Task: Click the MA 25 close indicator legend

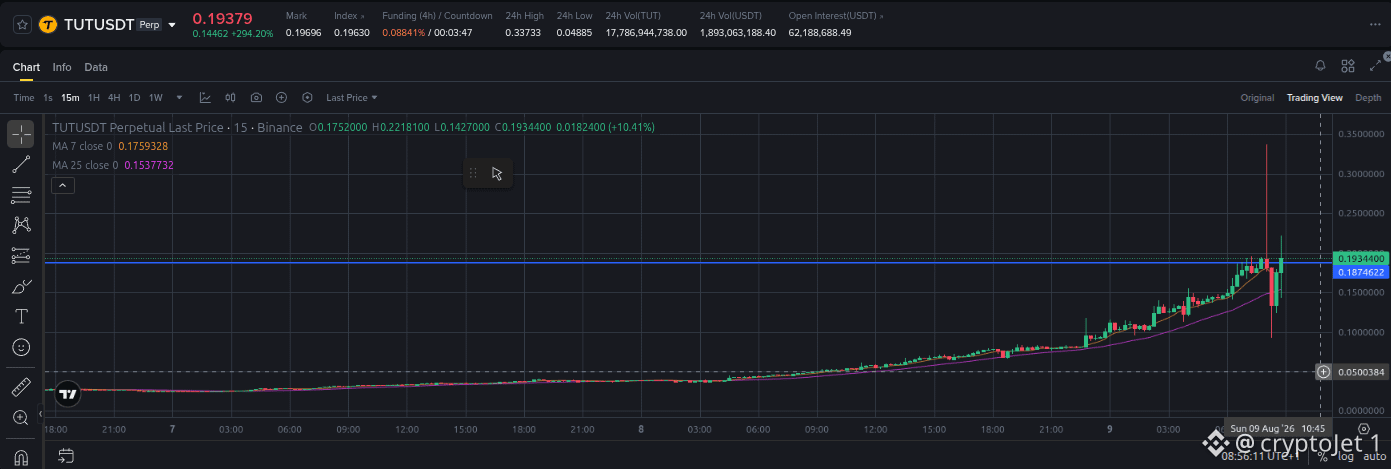Action: pyautogui.click(x=113, y=165)
